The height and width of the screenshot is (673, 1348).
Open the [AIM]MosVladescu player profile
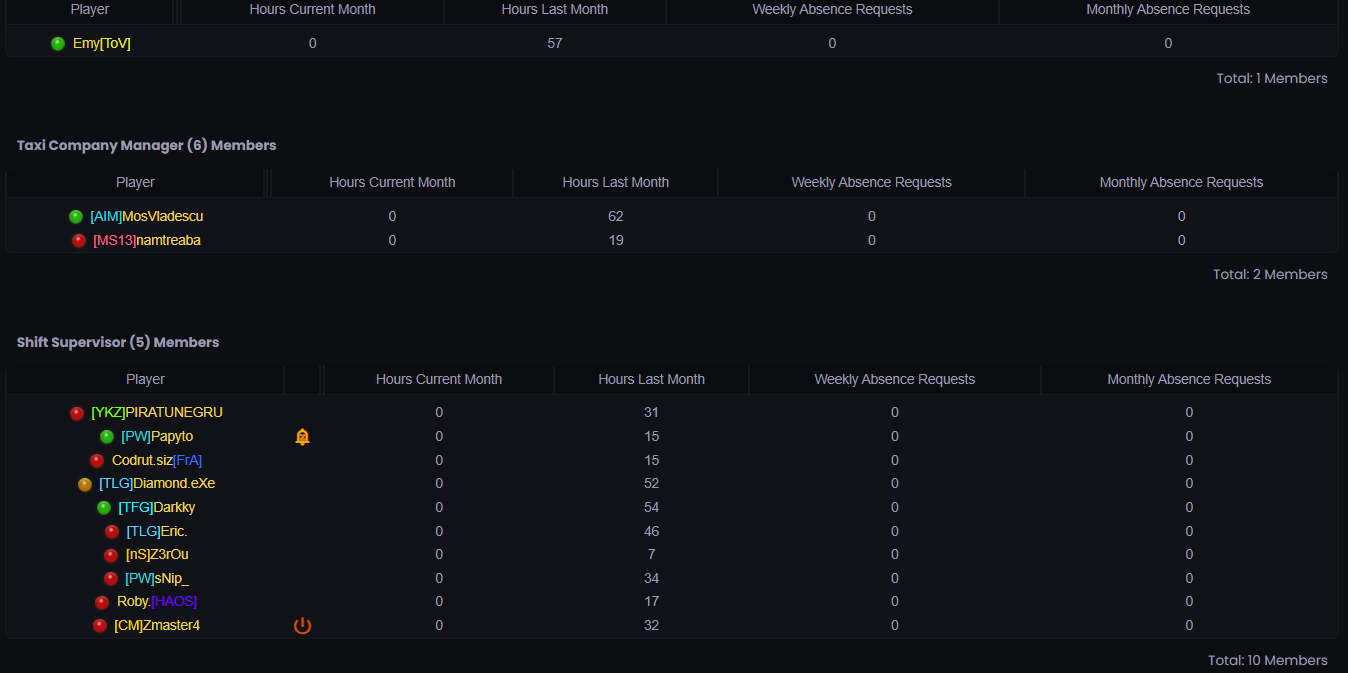pos(146,217)
